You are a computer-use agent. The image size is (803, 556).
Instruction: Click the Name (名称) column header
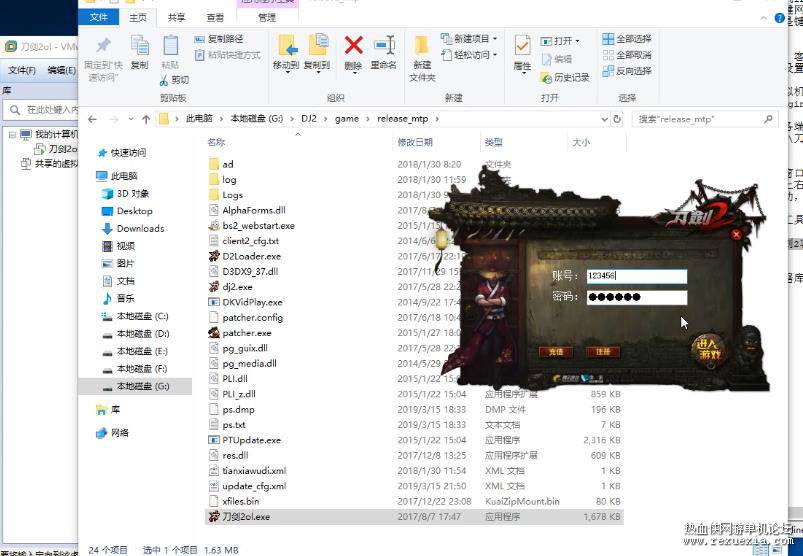[x=216, y=142]
